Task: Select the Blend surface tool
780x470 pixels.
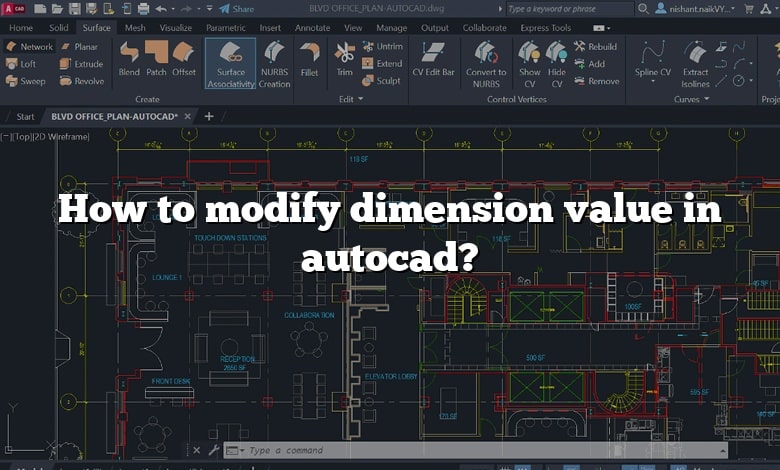Action: (129, 59)
